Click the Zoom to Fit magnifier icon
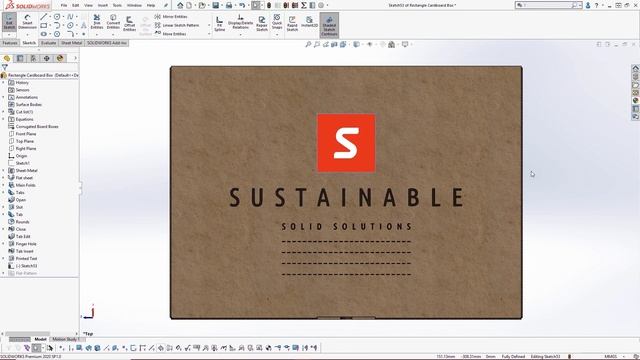 (x=308, y=44)
